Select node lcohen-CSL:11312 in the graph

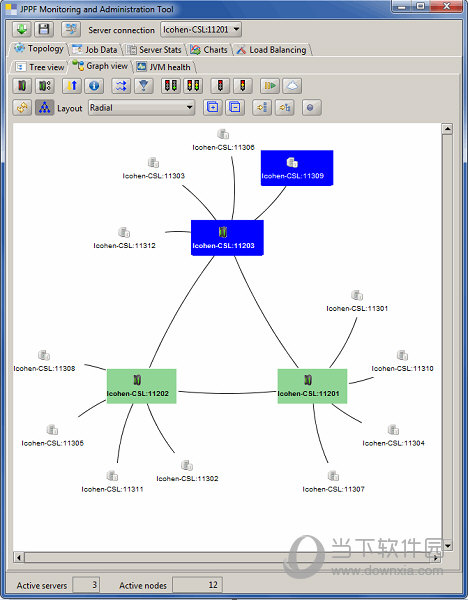124,238
